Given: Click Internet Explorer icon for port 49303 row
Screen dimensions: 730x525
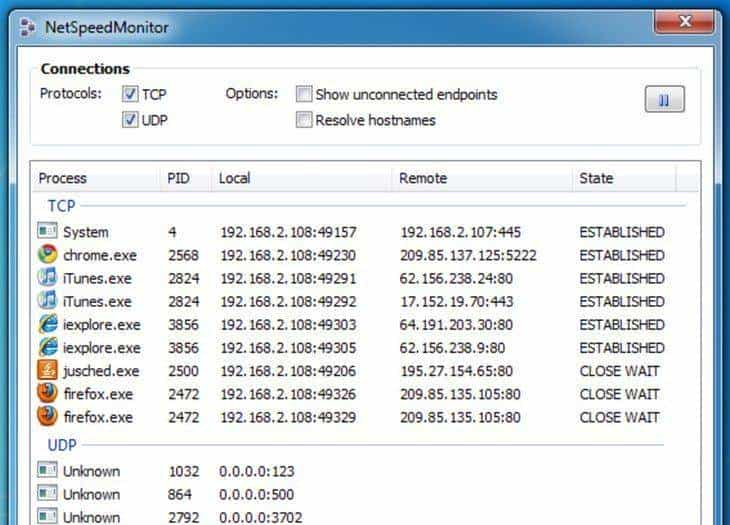Looking at the screenshot, I should (x=47, y=324).
